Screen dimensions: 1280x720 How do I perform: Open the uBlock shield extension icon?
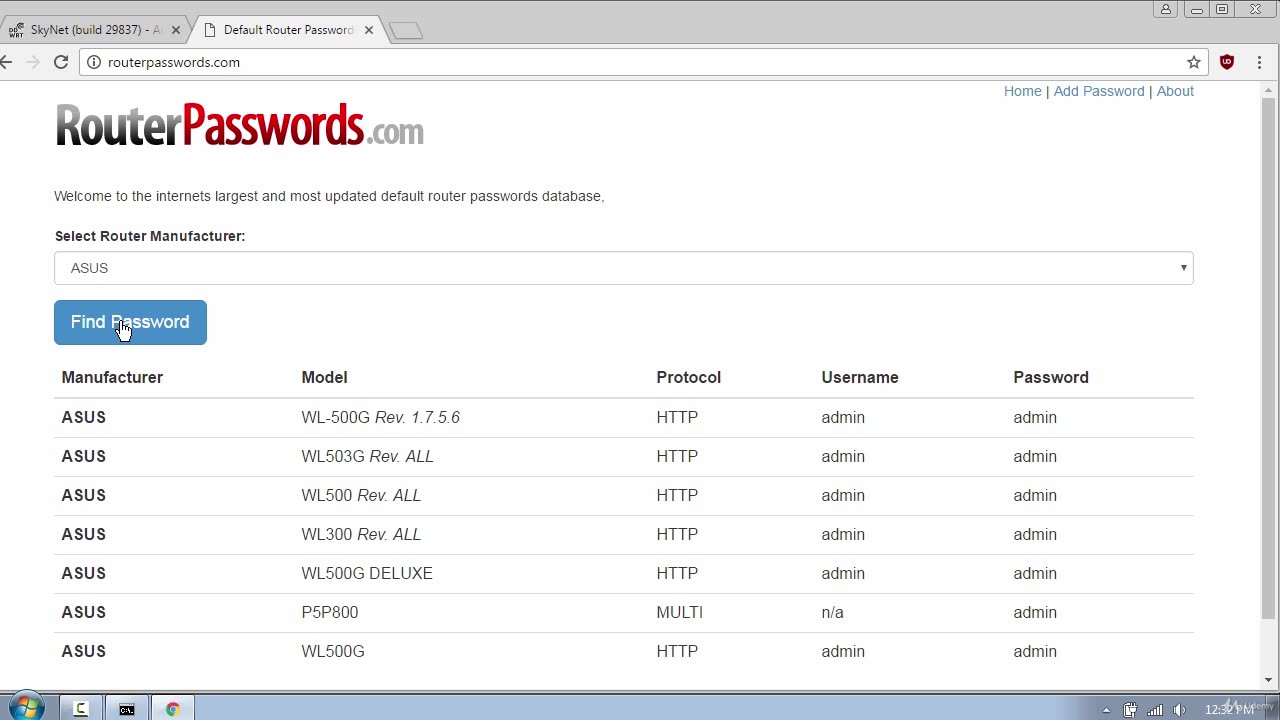[1227, 62]
